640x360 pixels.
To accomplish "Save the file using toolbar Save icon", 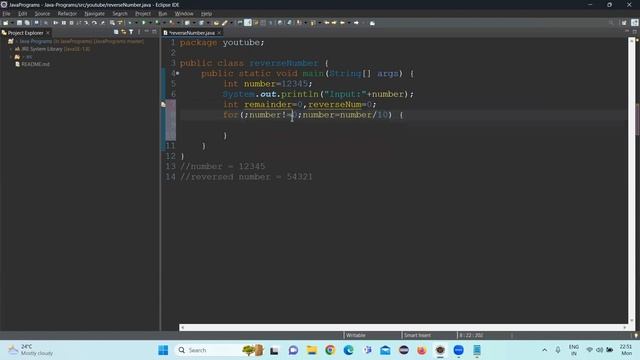I will point(20,23).
